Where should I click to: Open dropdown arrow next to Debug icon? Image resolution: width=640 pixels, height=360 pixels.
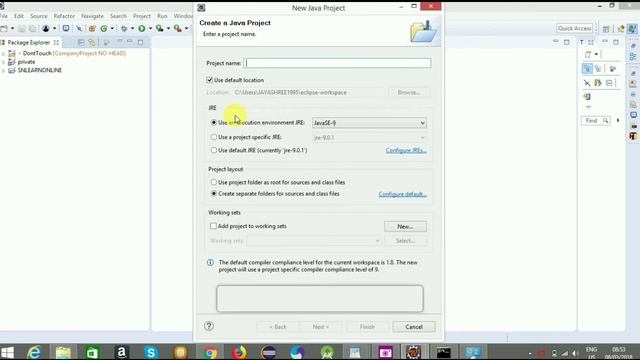[132, 29]
